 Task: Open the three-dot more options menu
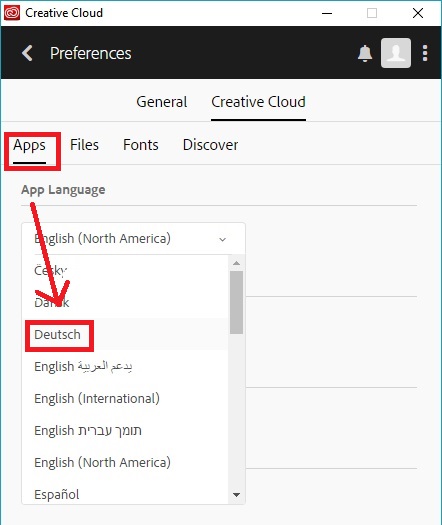[x=425, y=53]
